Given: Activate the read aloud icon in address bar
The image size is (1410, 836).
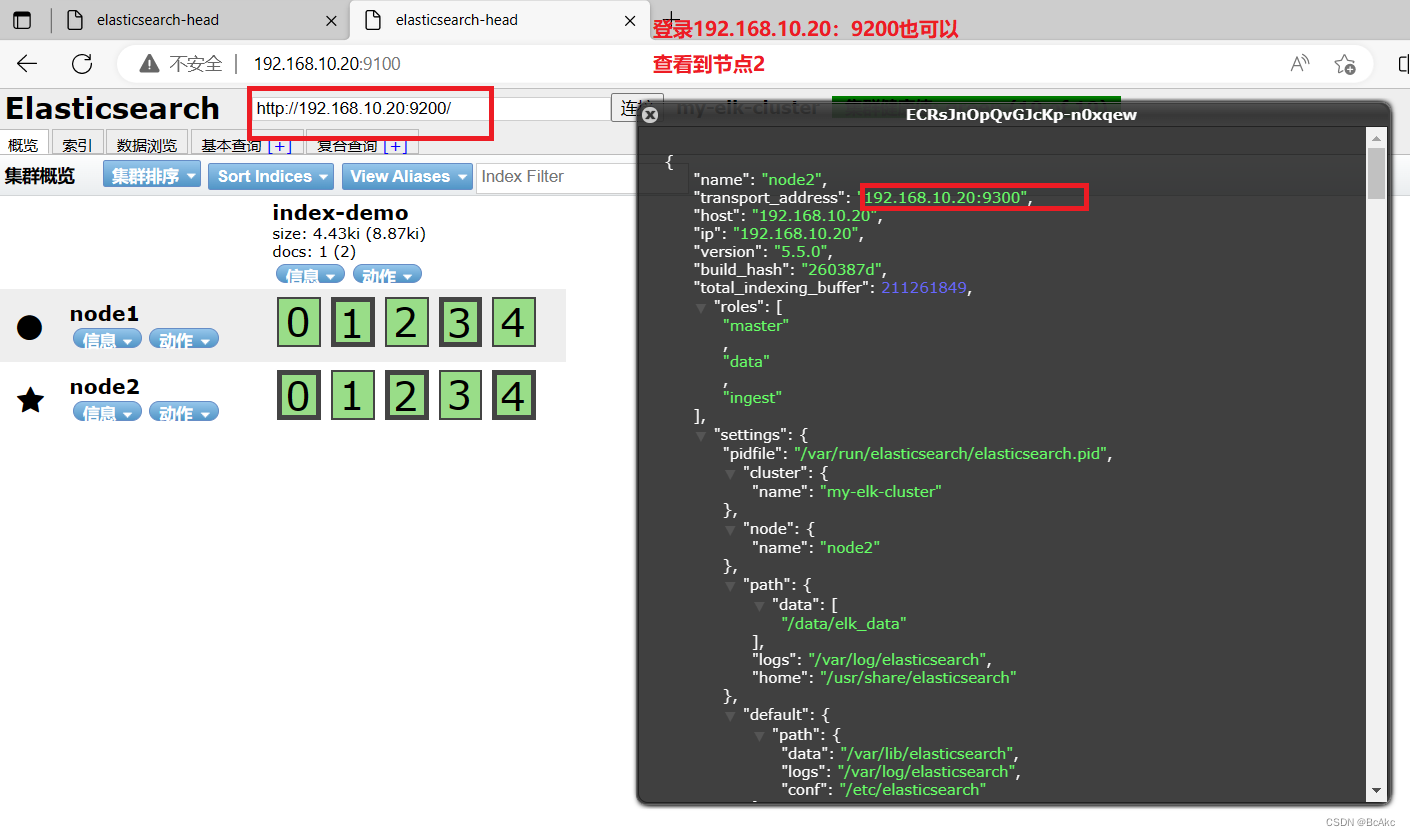Looking at the screenshot, I should (x=1300, y=64).
